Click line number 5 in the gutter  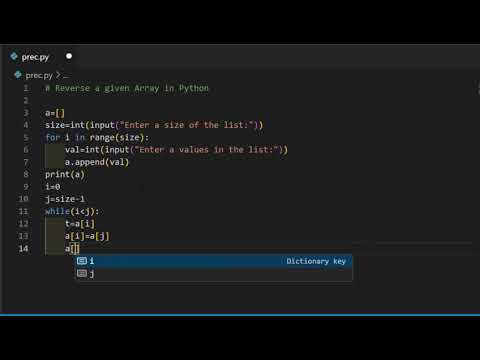tap(26, 137)
